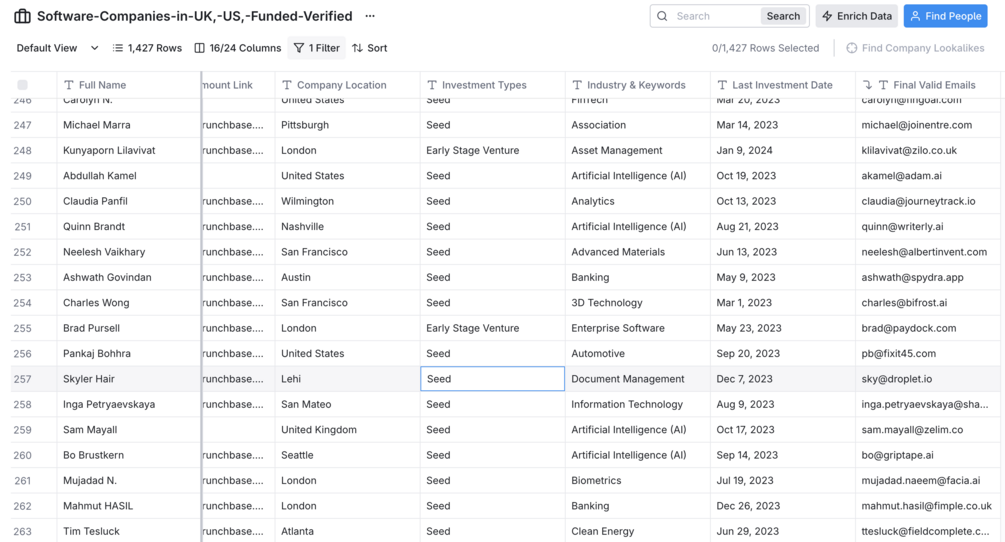Click the Company Location column header

pyautogui.click(x=341, y=85)
